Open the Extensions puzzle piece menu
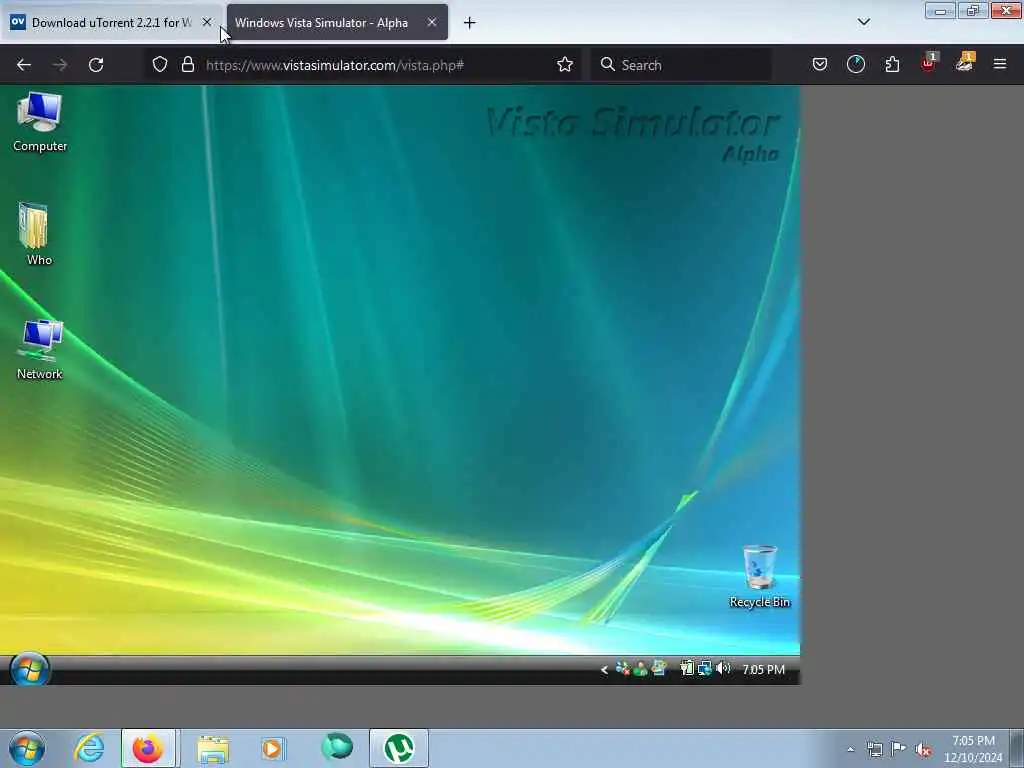1024x768 pixels. point(892,64)
